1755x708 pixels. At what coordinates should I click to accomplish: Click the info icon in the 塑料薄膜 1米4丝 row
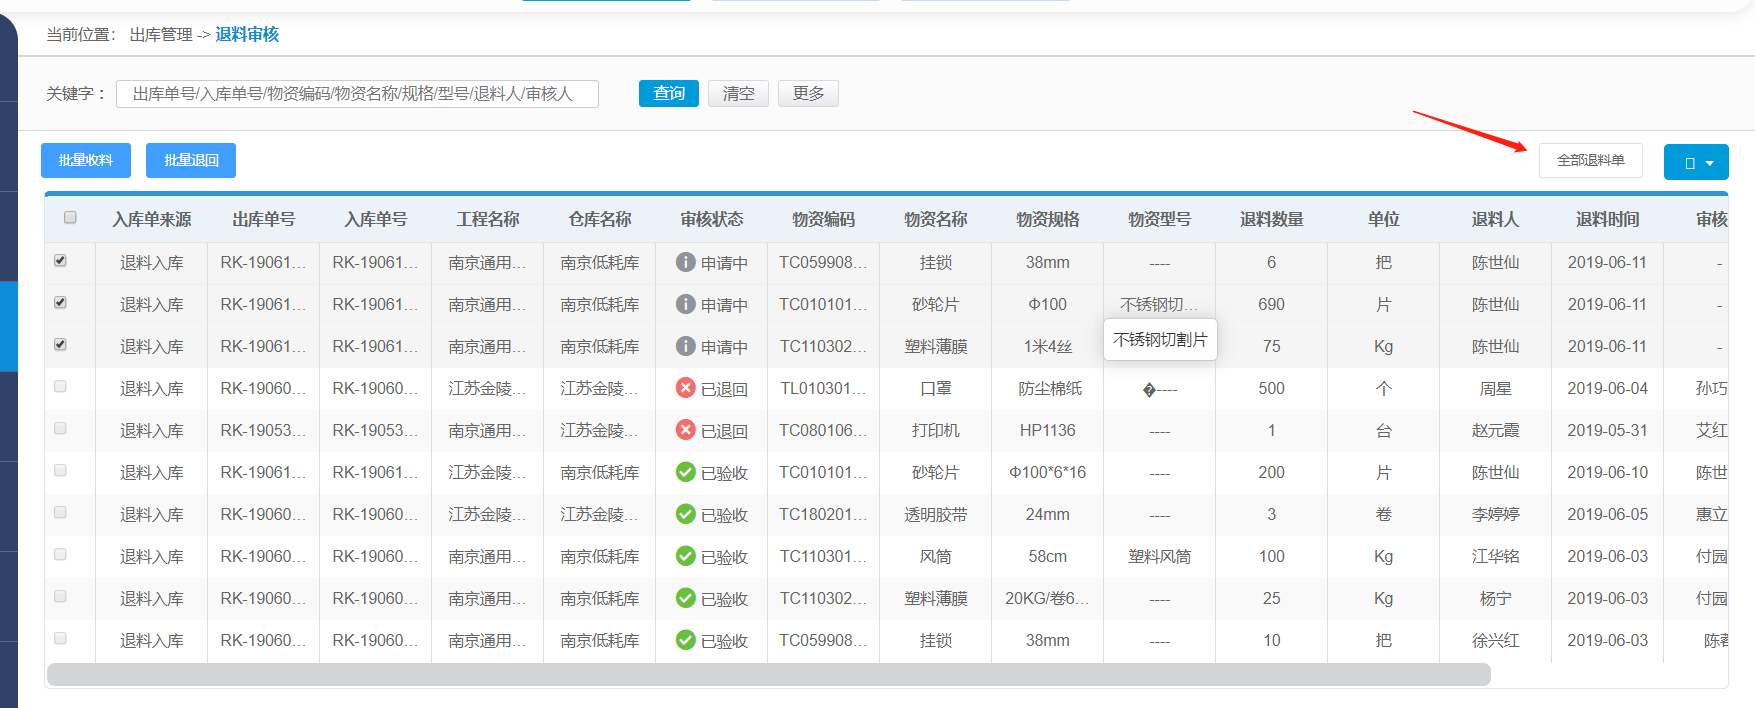point(685,346)
